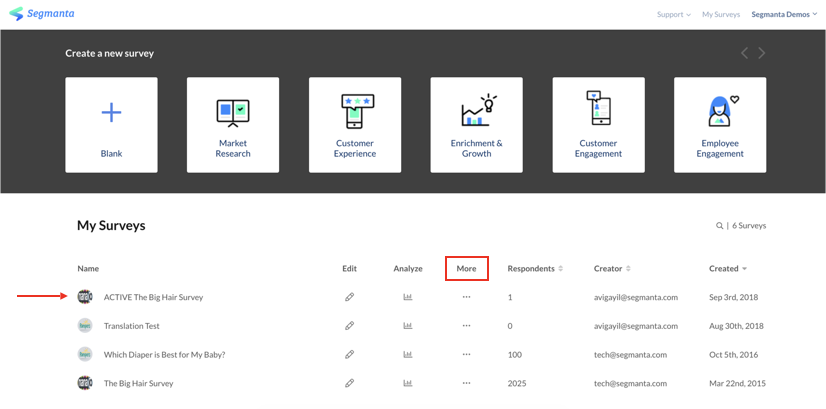
Task: Click the search magnifier icon beside 6 Surveys
Action: pyautogui.click(x=719, y=226)
